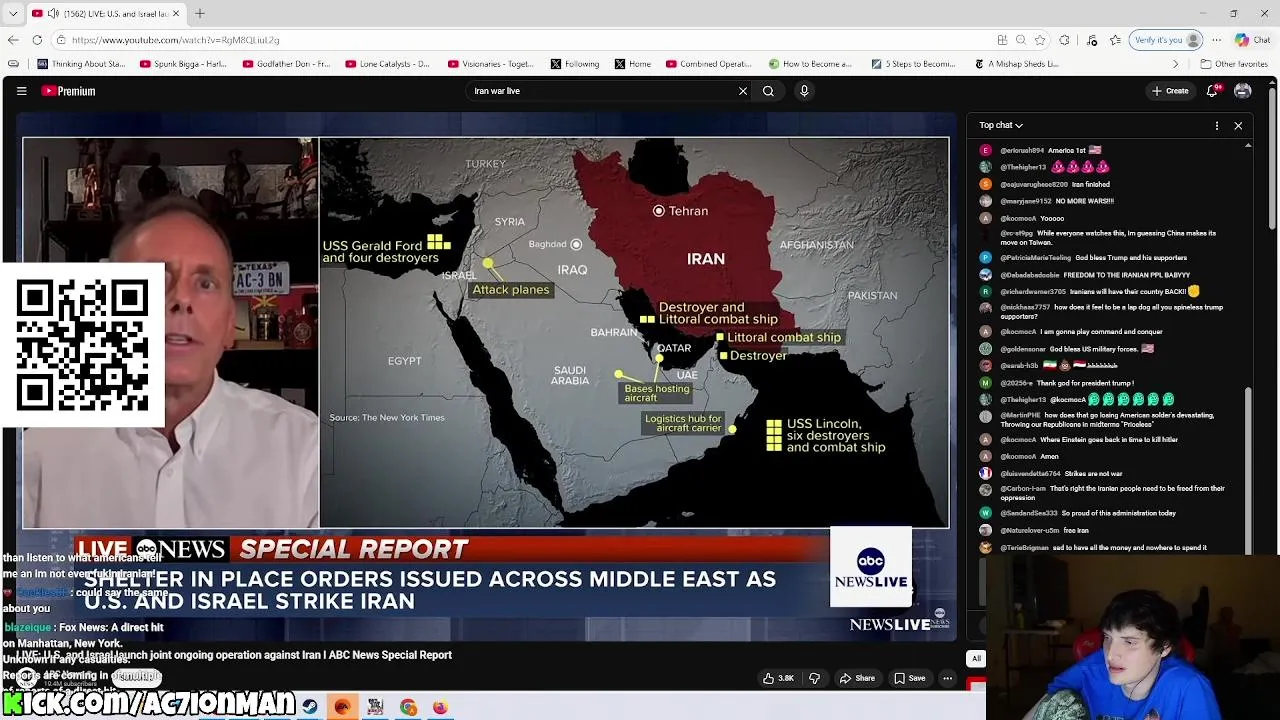
Task: Open the orange EA app taskbar icon
Action: tap(342, 707)
